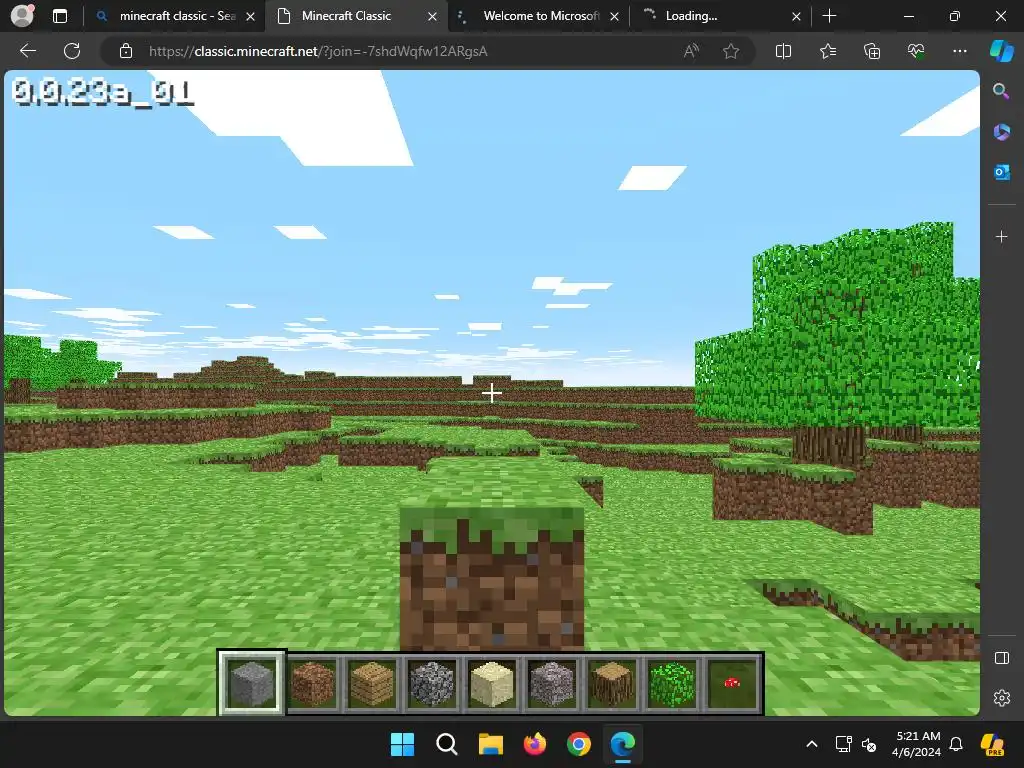Select the sand block in hotbar
1024x768 pixels.
(492, 683)
